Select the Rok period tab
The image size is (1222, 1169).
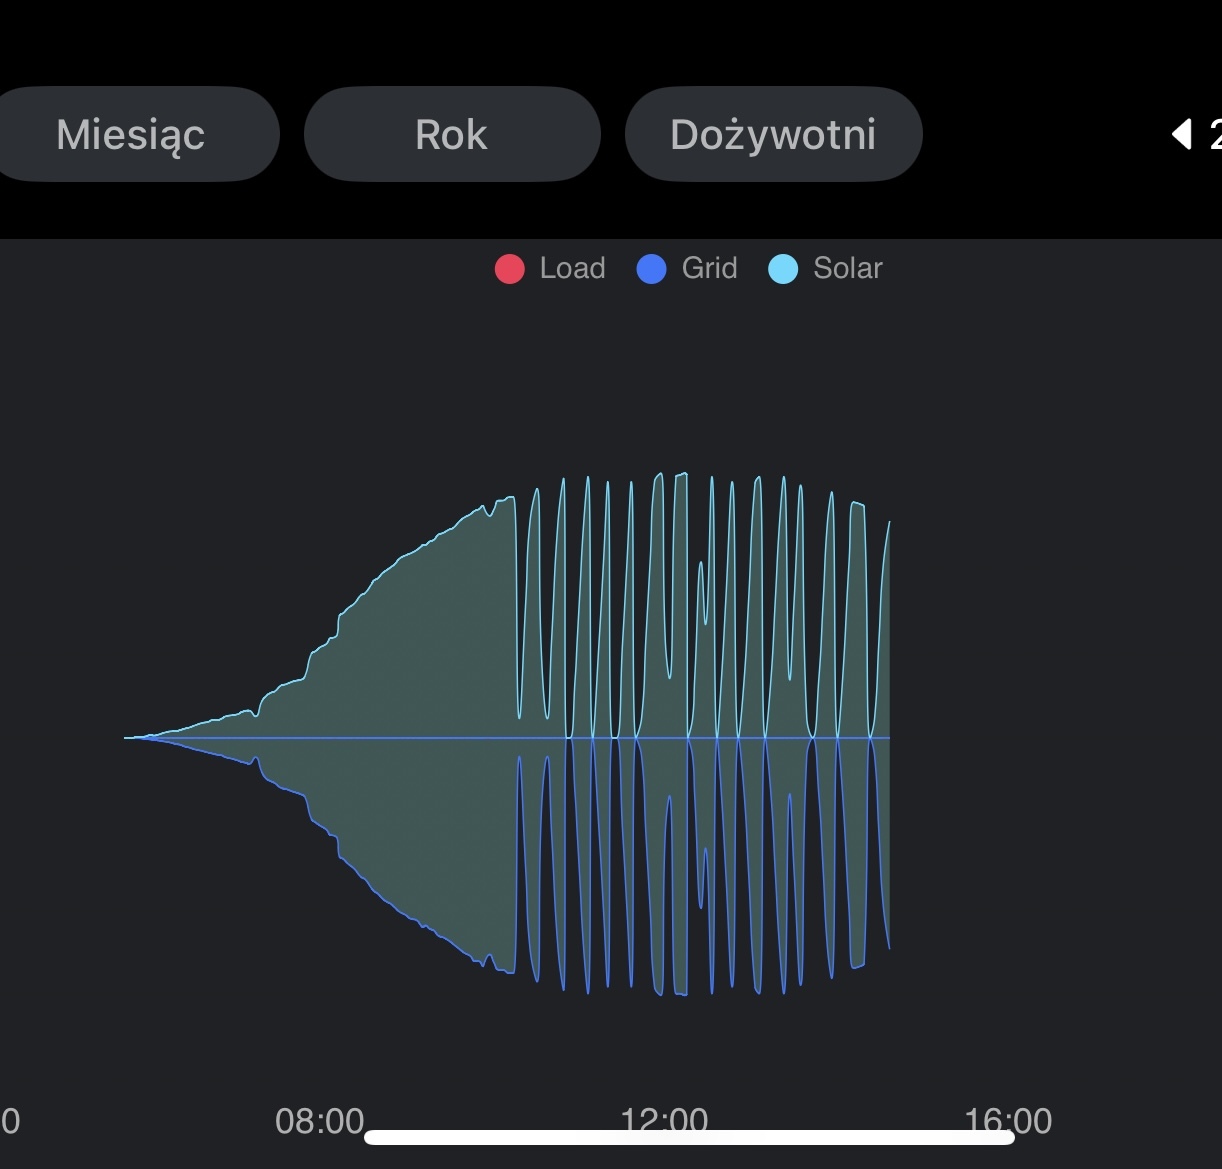(x=451, y=134)
